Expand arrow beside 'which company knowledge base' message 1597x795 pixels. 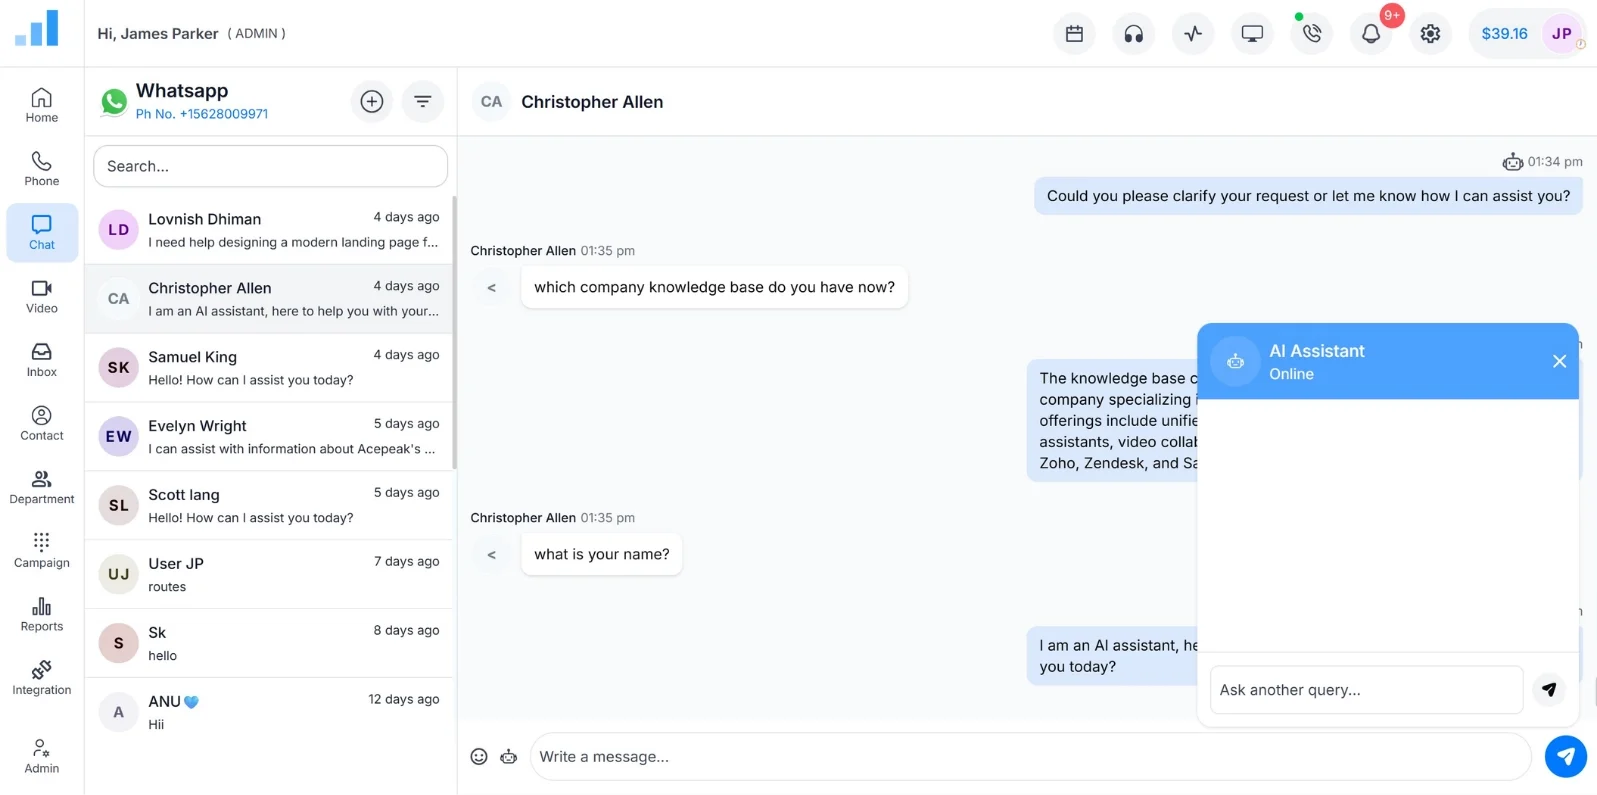point(491,288)
